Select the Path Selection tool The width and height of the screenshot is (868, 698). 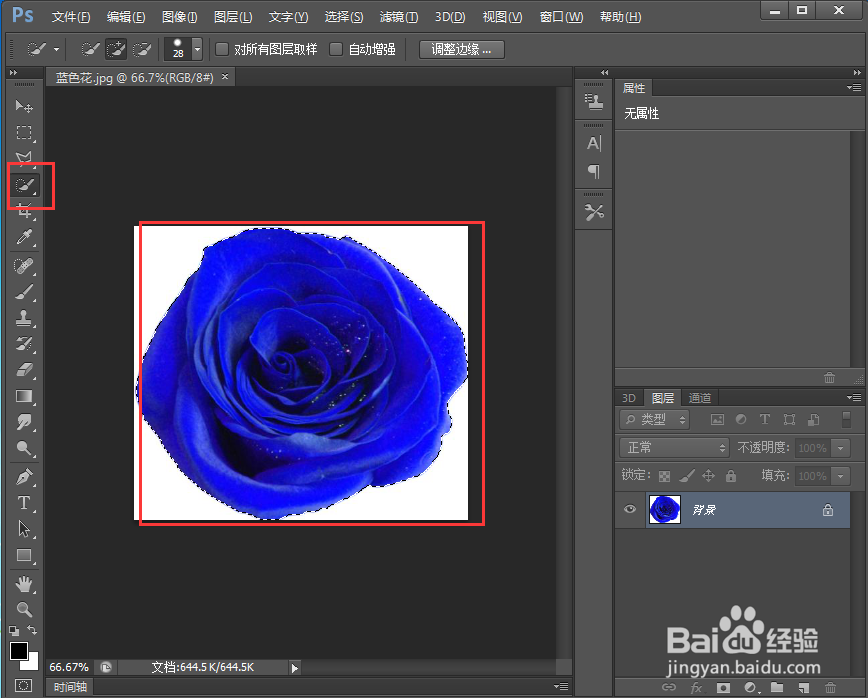click(24, 529)
